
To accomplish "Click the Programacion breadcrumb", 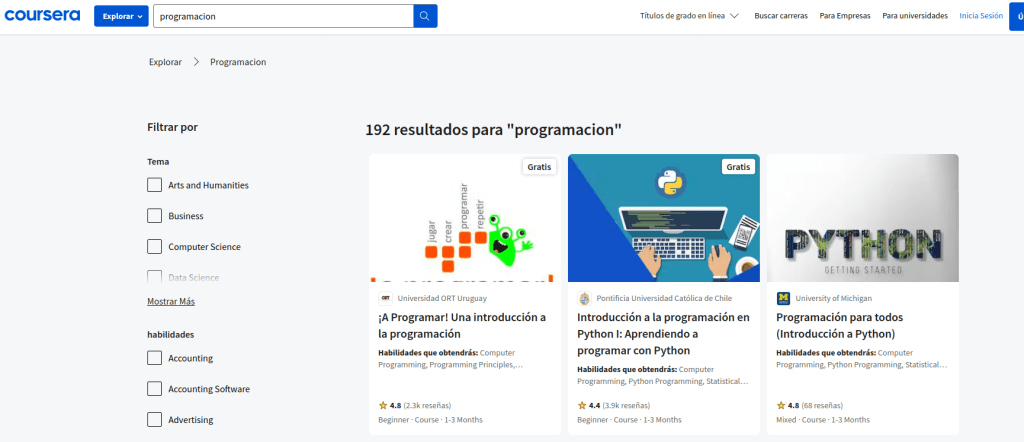I will [238, 62].
